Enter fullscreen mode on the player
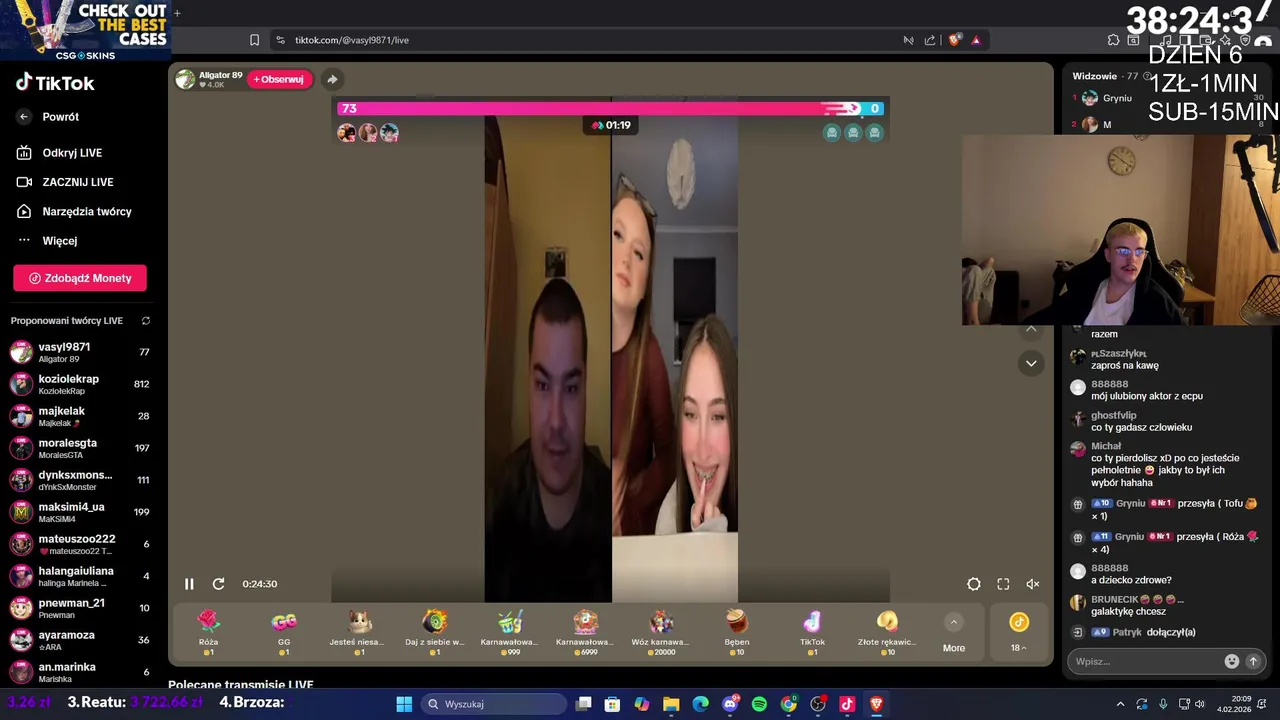Image resolution: width=1280 pixels, height=720 pixels. pyautogui.click(x=1003, y=584)
